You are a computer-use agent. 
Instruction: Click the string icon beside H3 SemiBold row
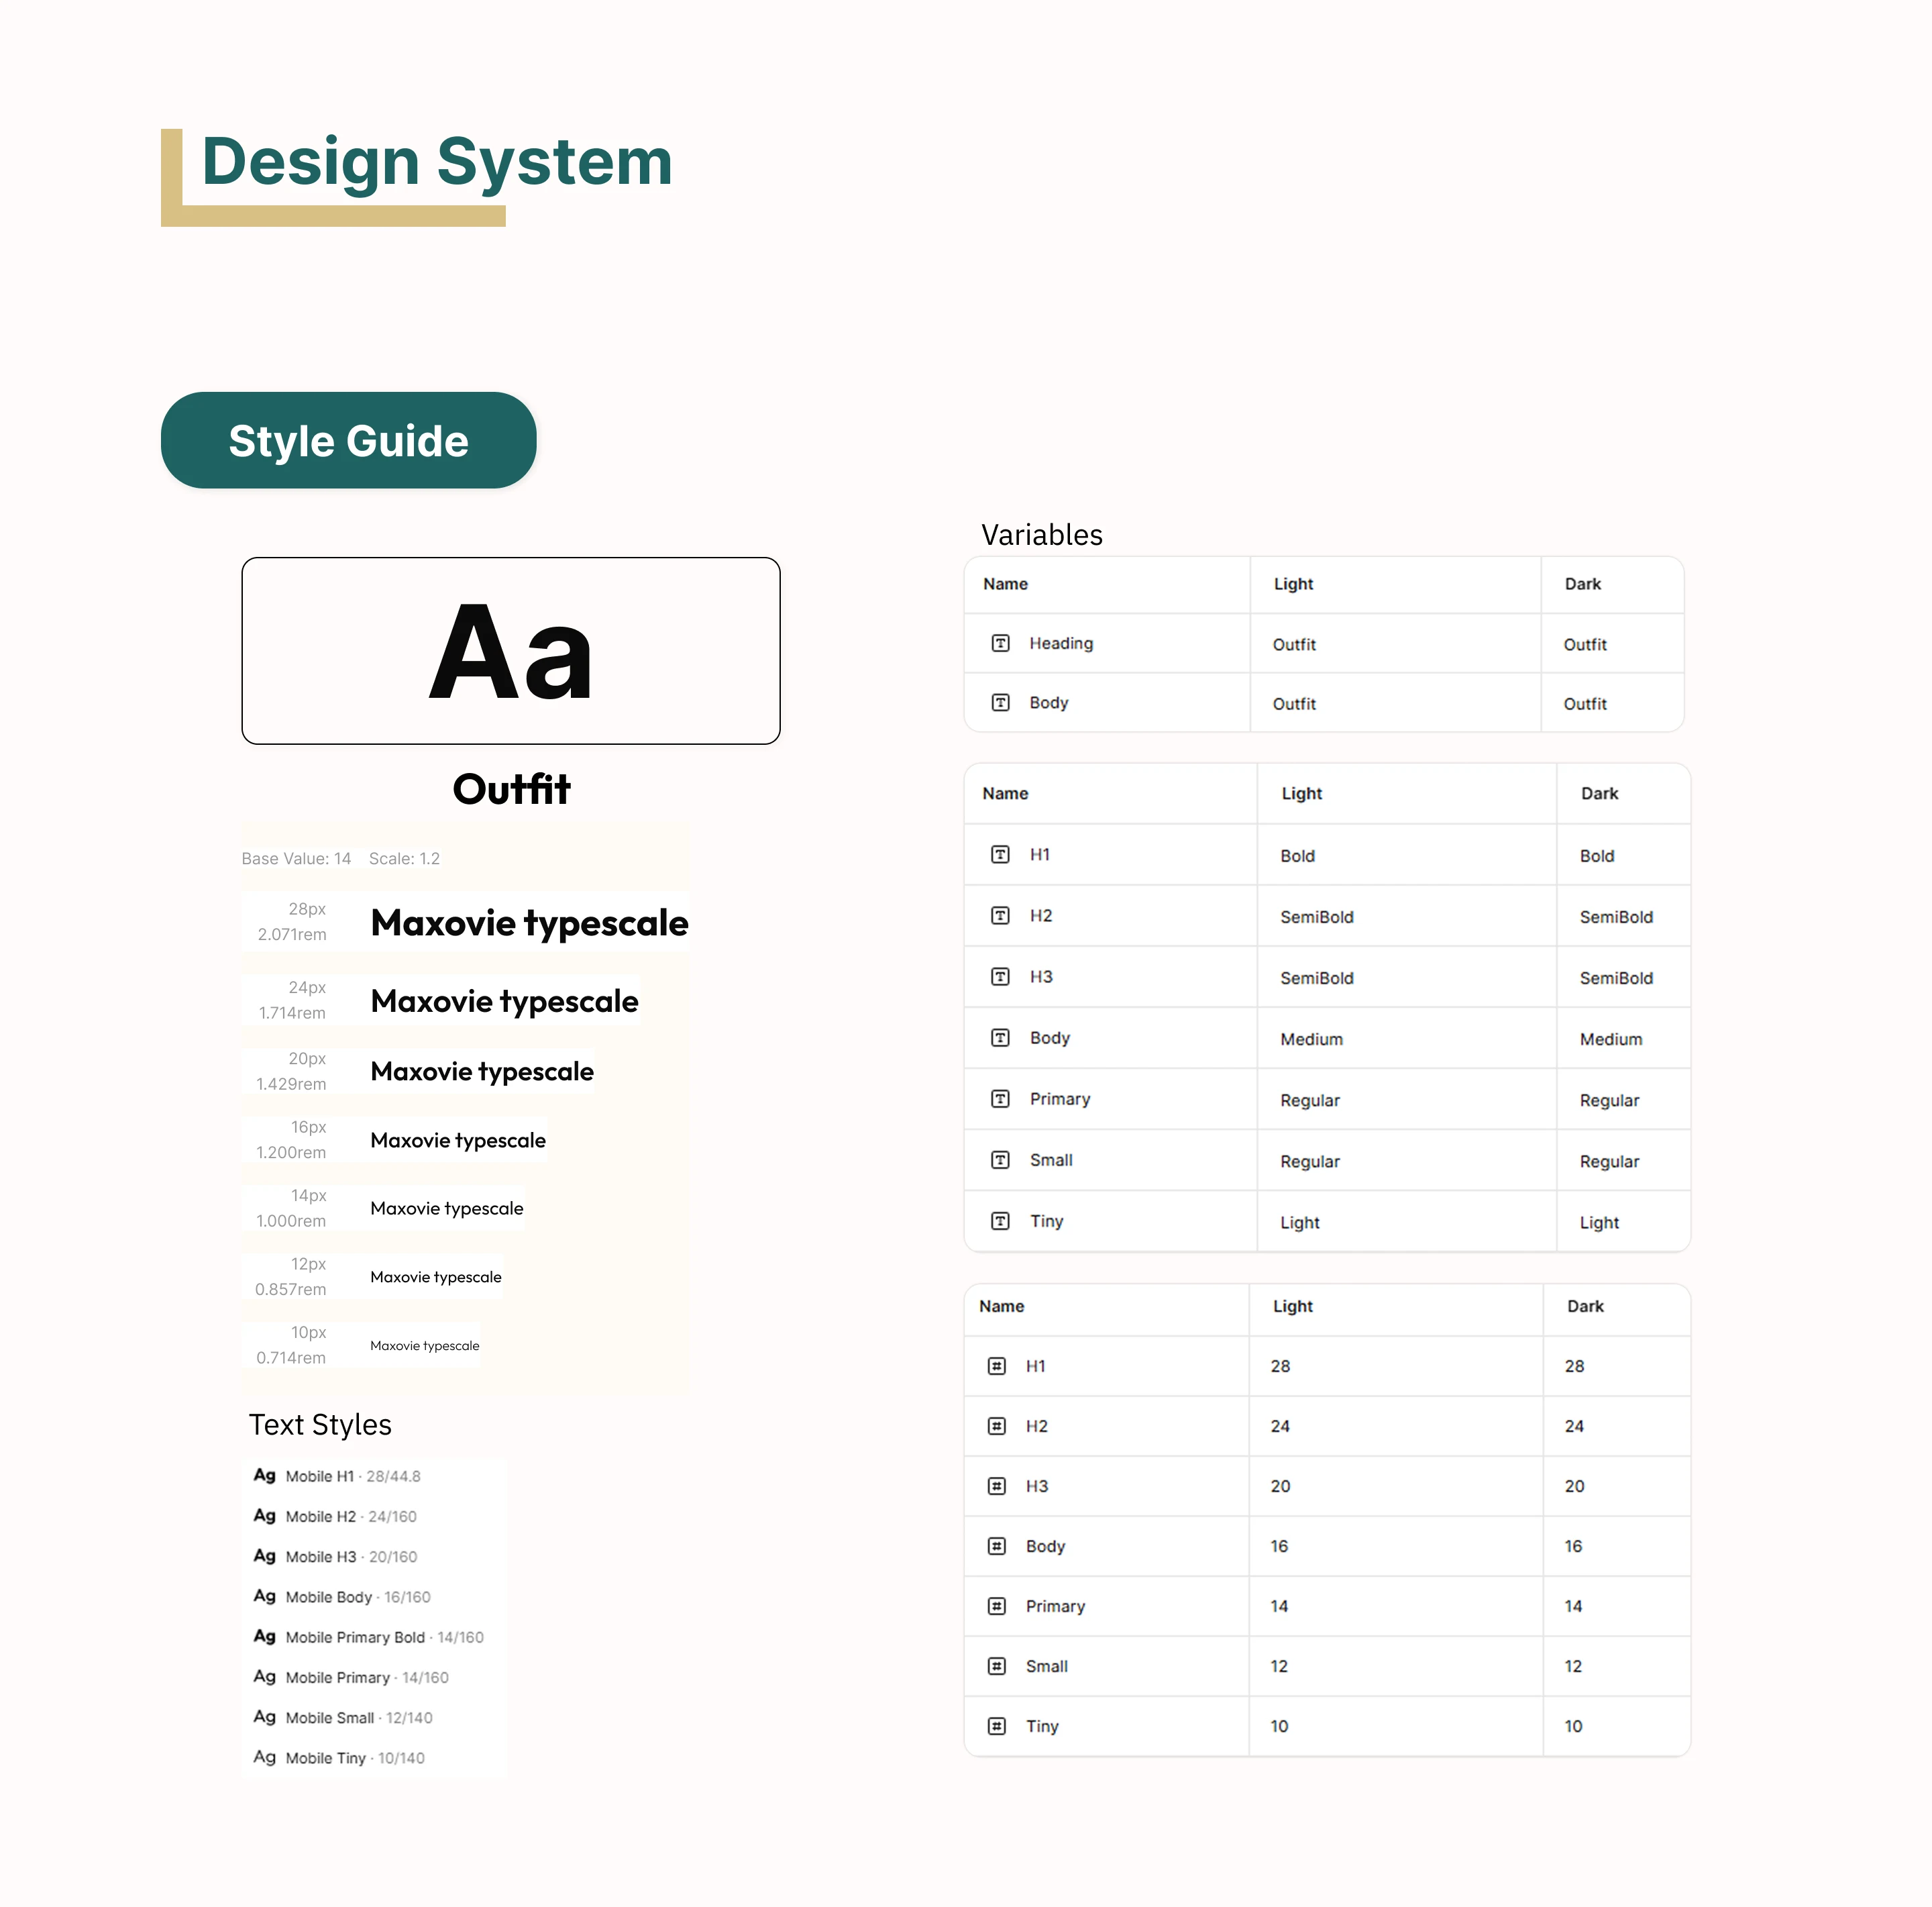1000,976
